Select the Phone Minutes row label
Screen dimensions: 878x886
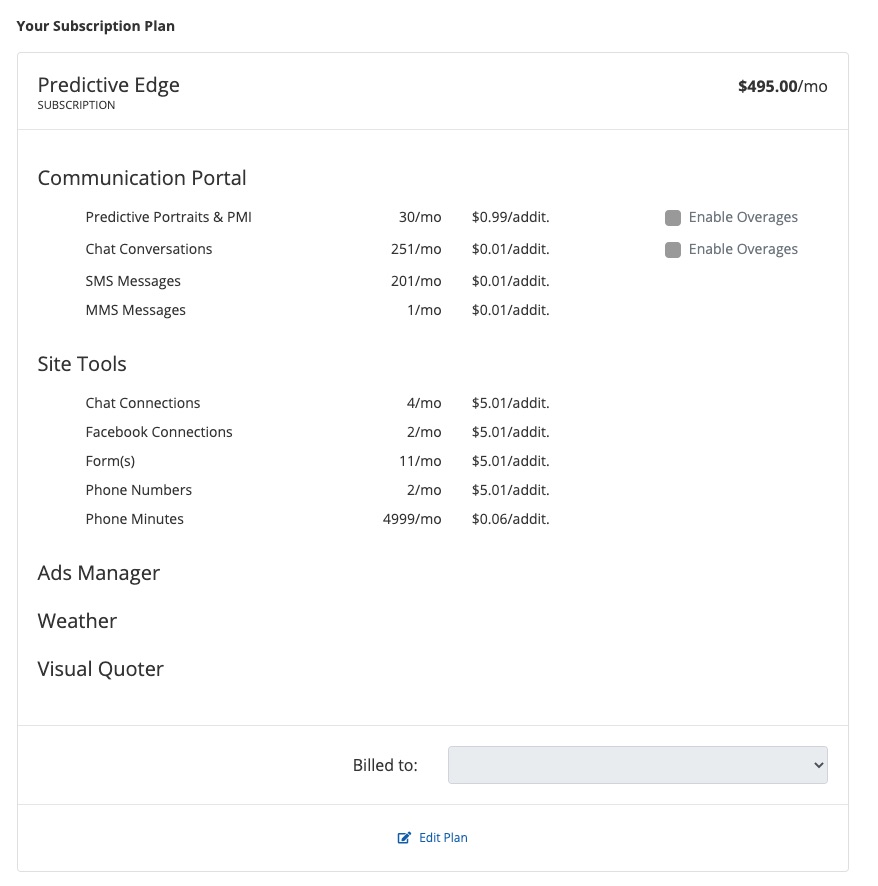click(134, 519)
